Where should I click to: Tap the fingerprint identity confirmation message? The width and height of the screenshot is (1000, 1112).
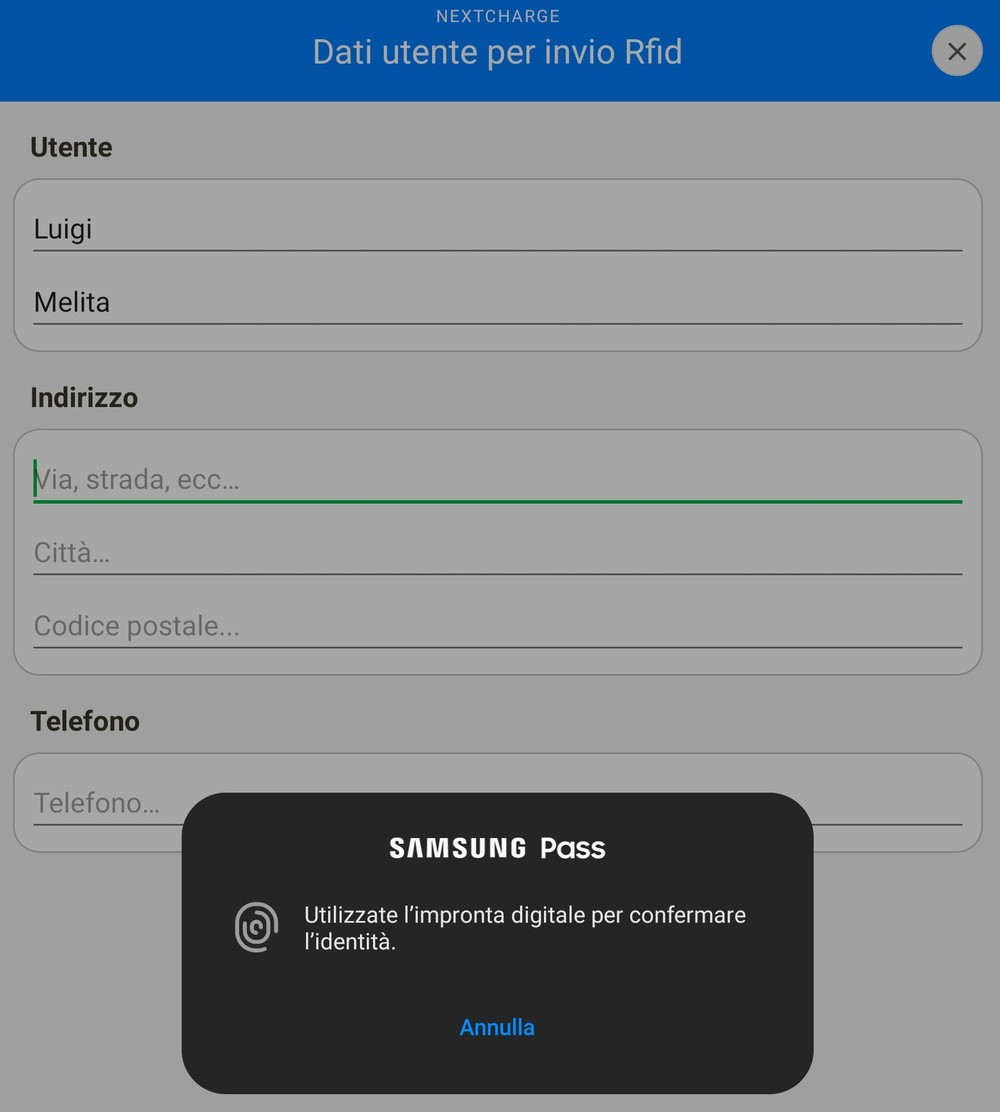(525, 928)
